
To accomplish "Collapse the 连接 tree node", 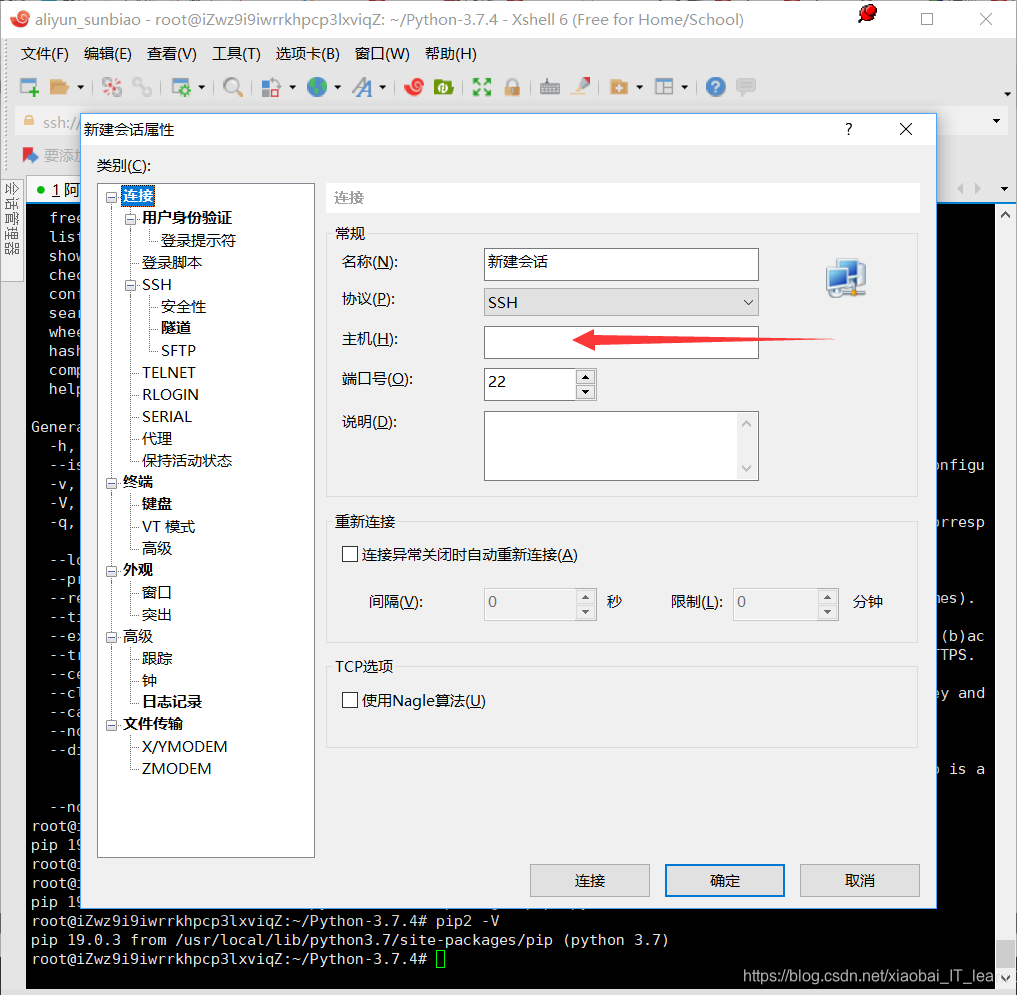I will tap(112, 197).
